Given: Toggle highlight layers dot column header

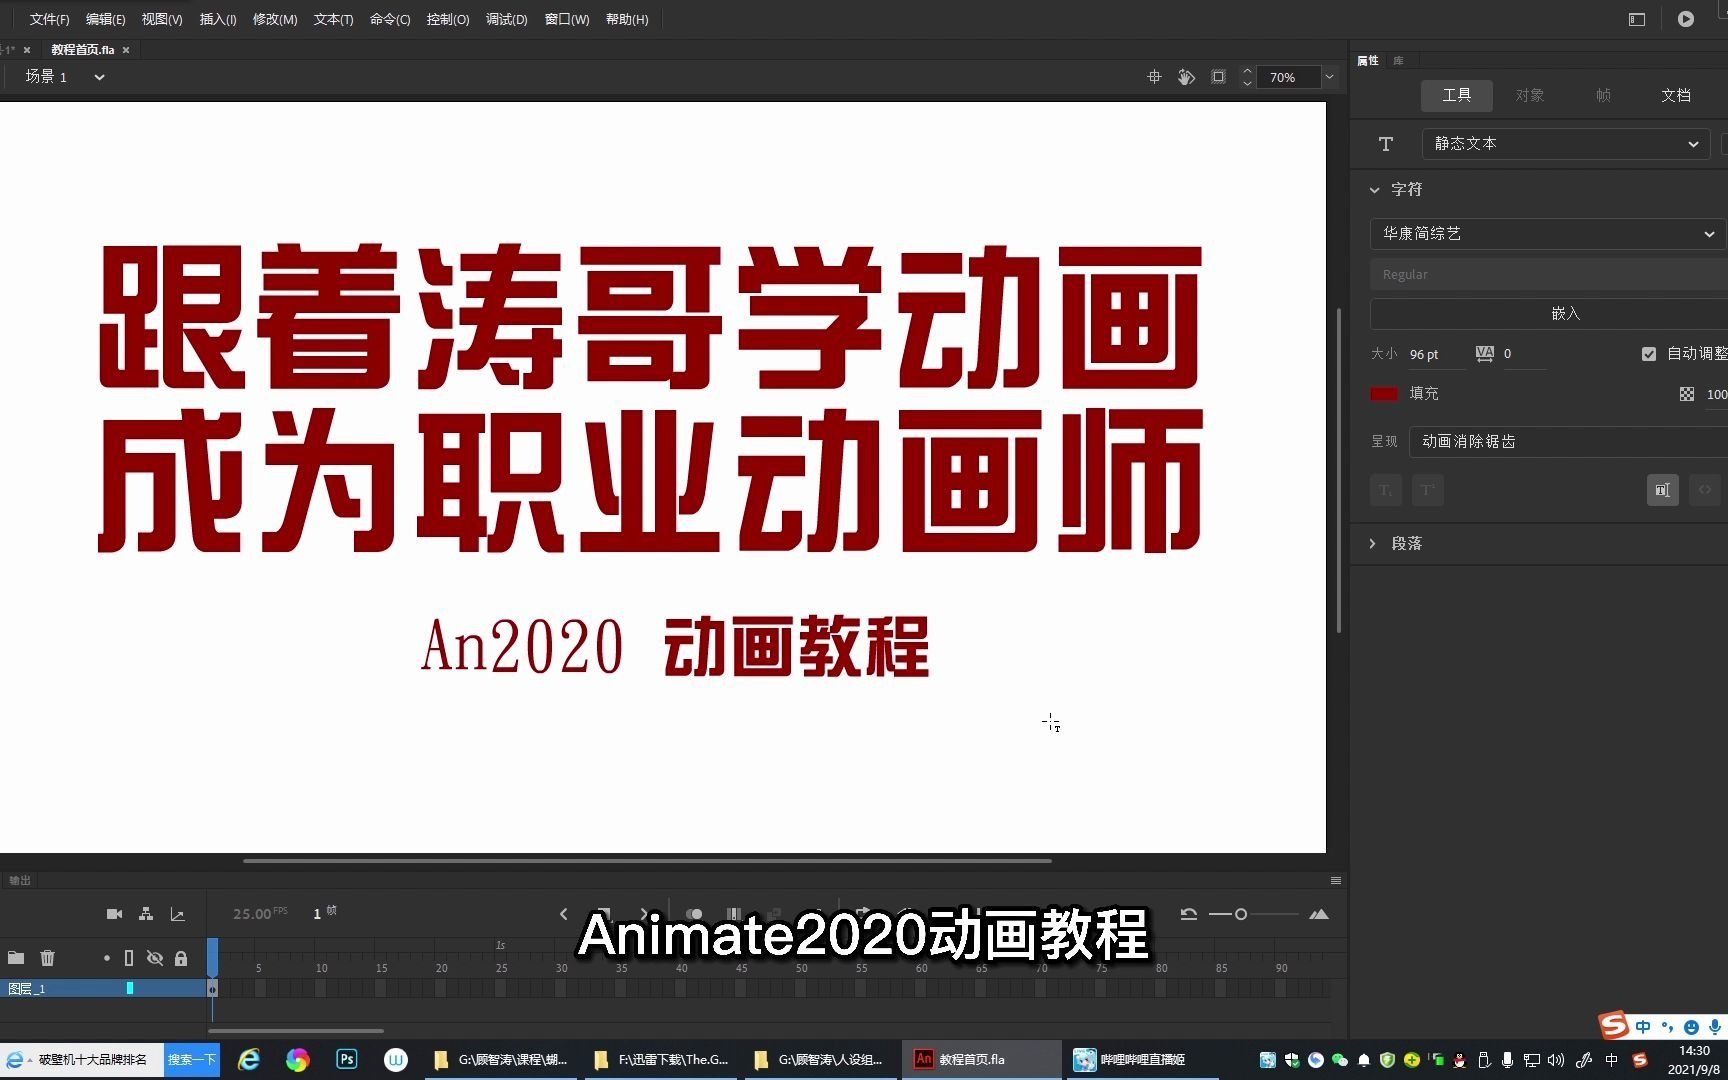Looking at the screenshot, I should (x=107, y=958).
